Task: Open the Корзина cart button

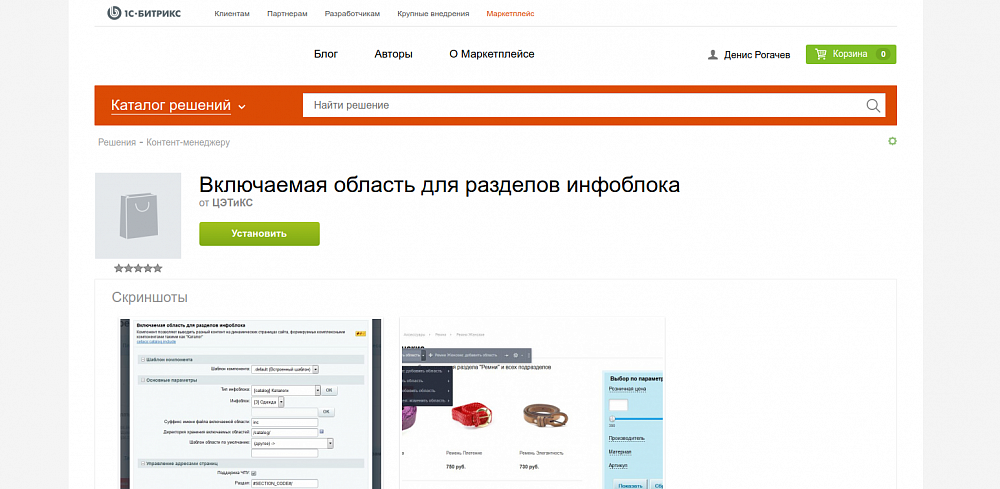Action: pos(851,54)
